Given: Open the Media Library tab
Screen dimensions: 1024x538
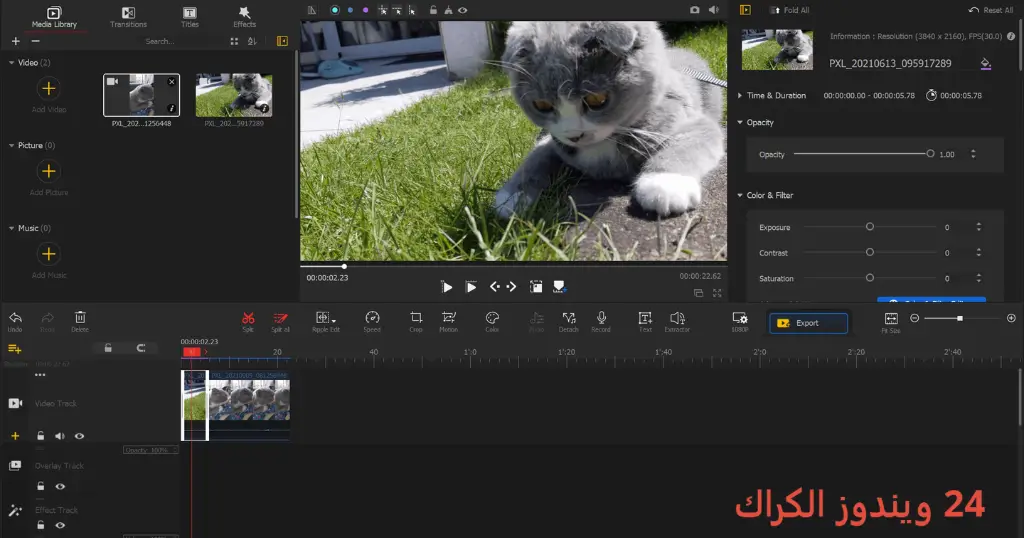Looking at the screenshot, I should click(x=54, y=17).
